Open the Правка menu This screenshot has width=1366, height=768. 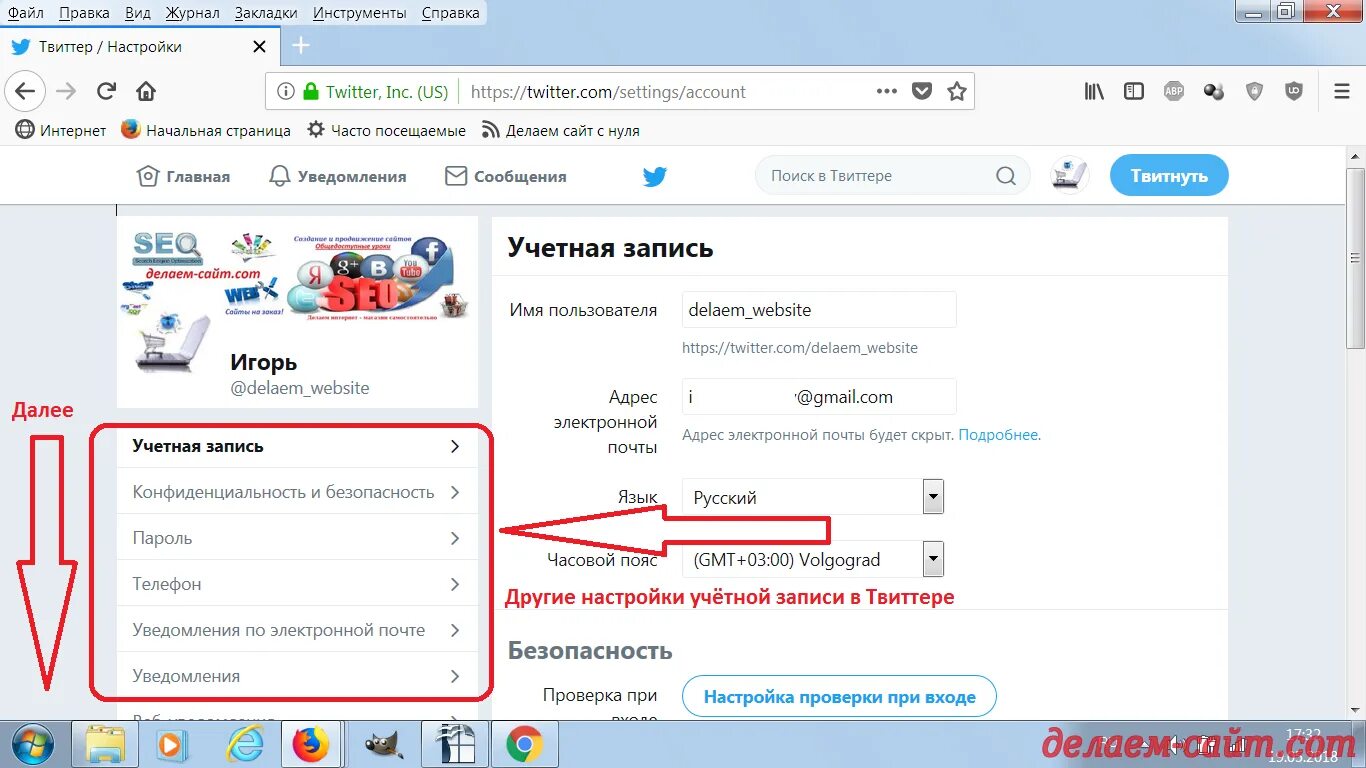tap(84, 13)
